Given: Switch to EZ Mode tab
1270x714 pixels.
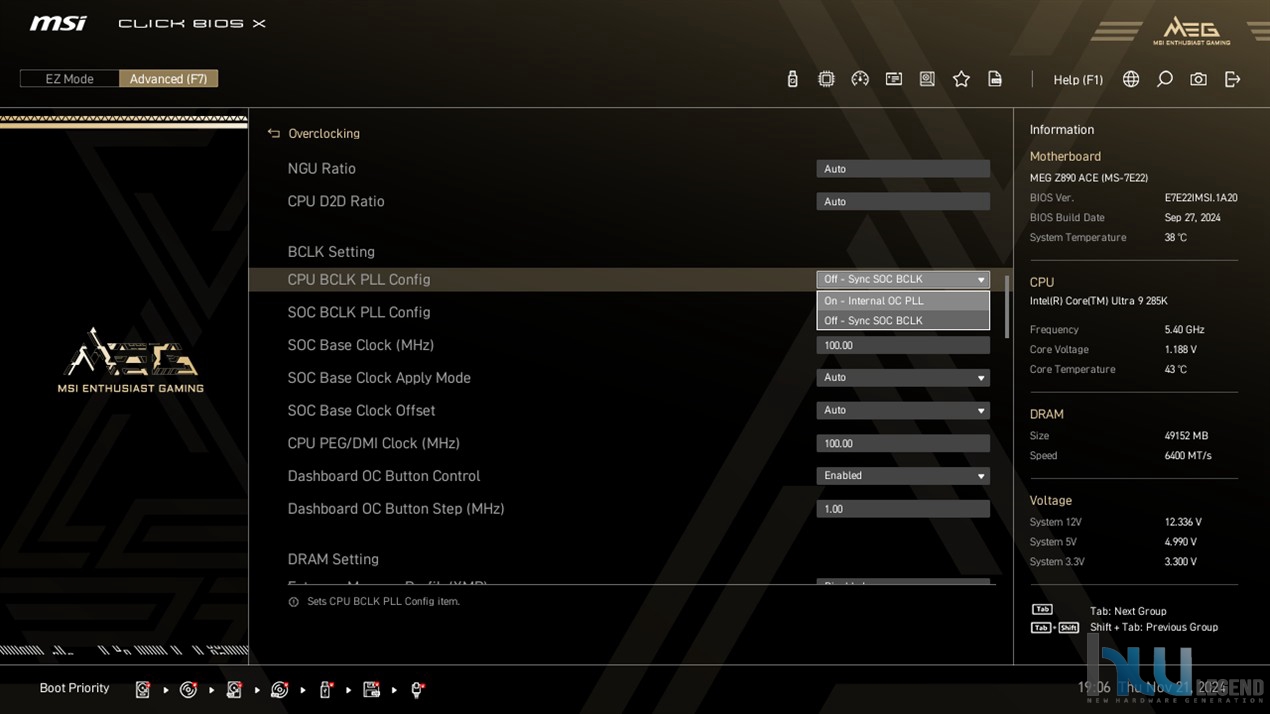Looking at the screenshot, I should pyautogui.click(x=70, y=79).
